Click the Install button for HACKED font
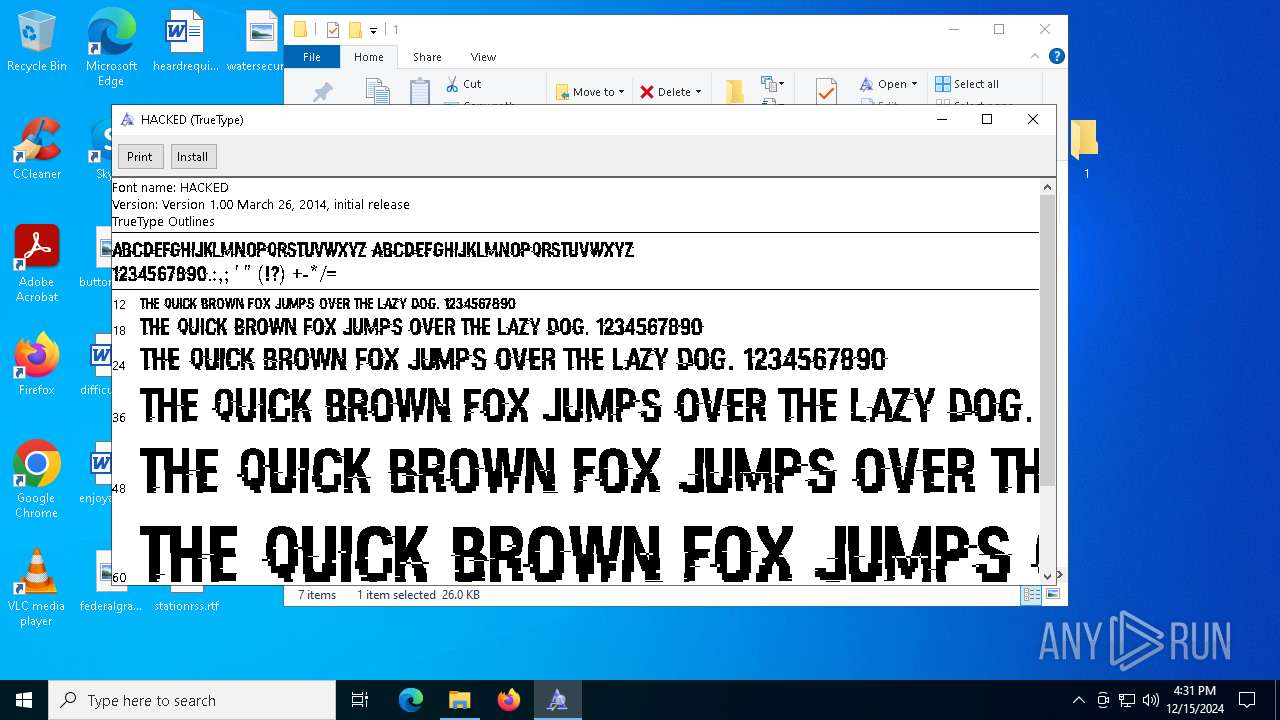The image size is (1280, 720). (192, 156)
